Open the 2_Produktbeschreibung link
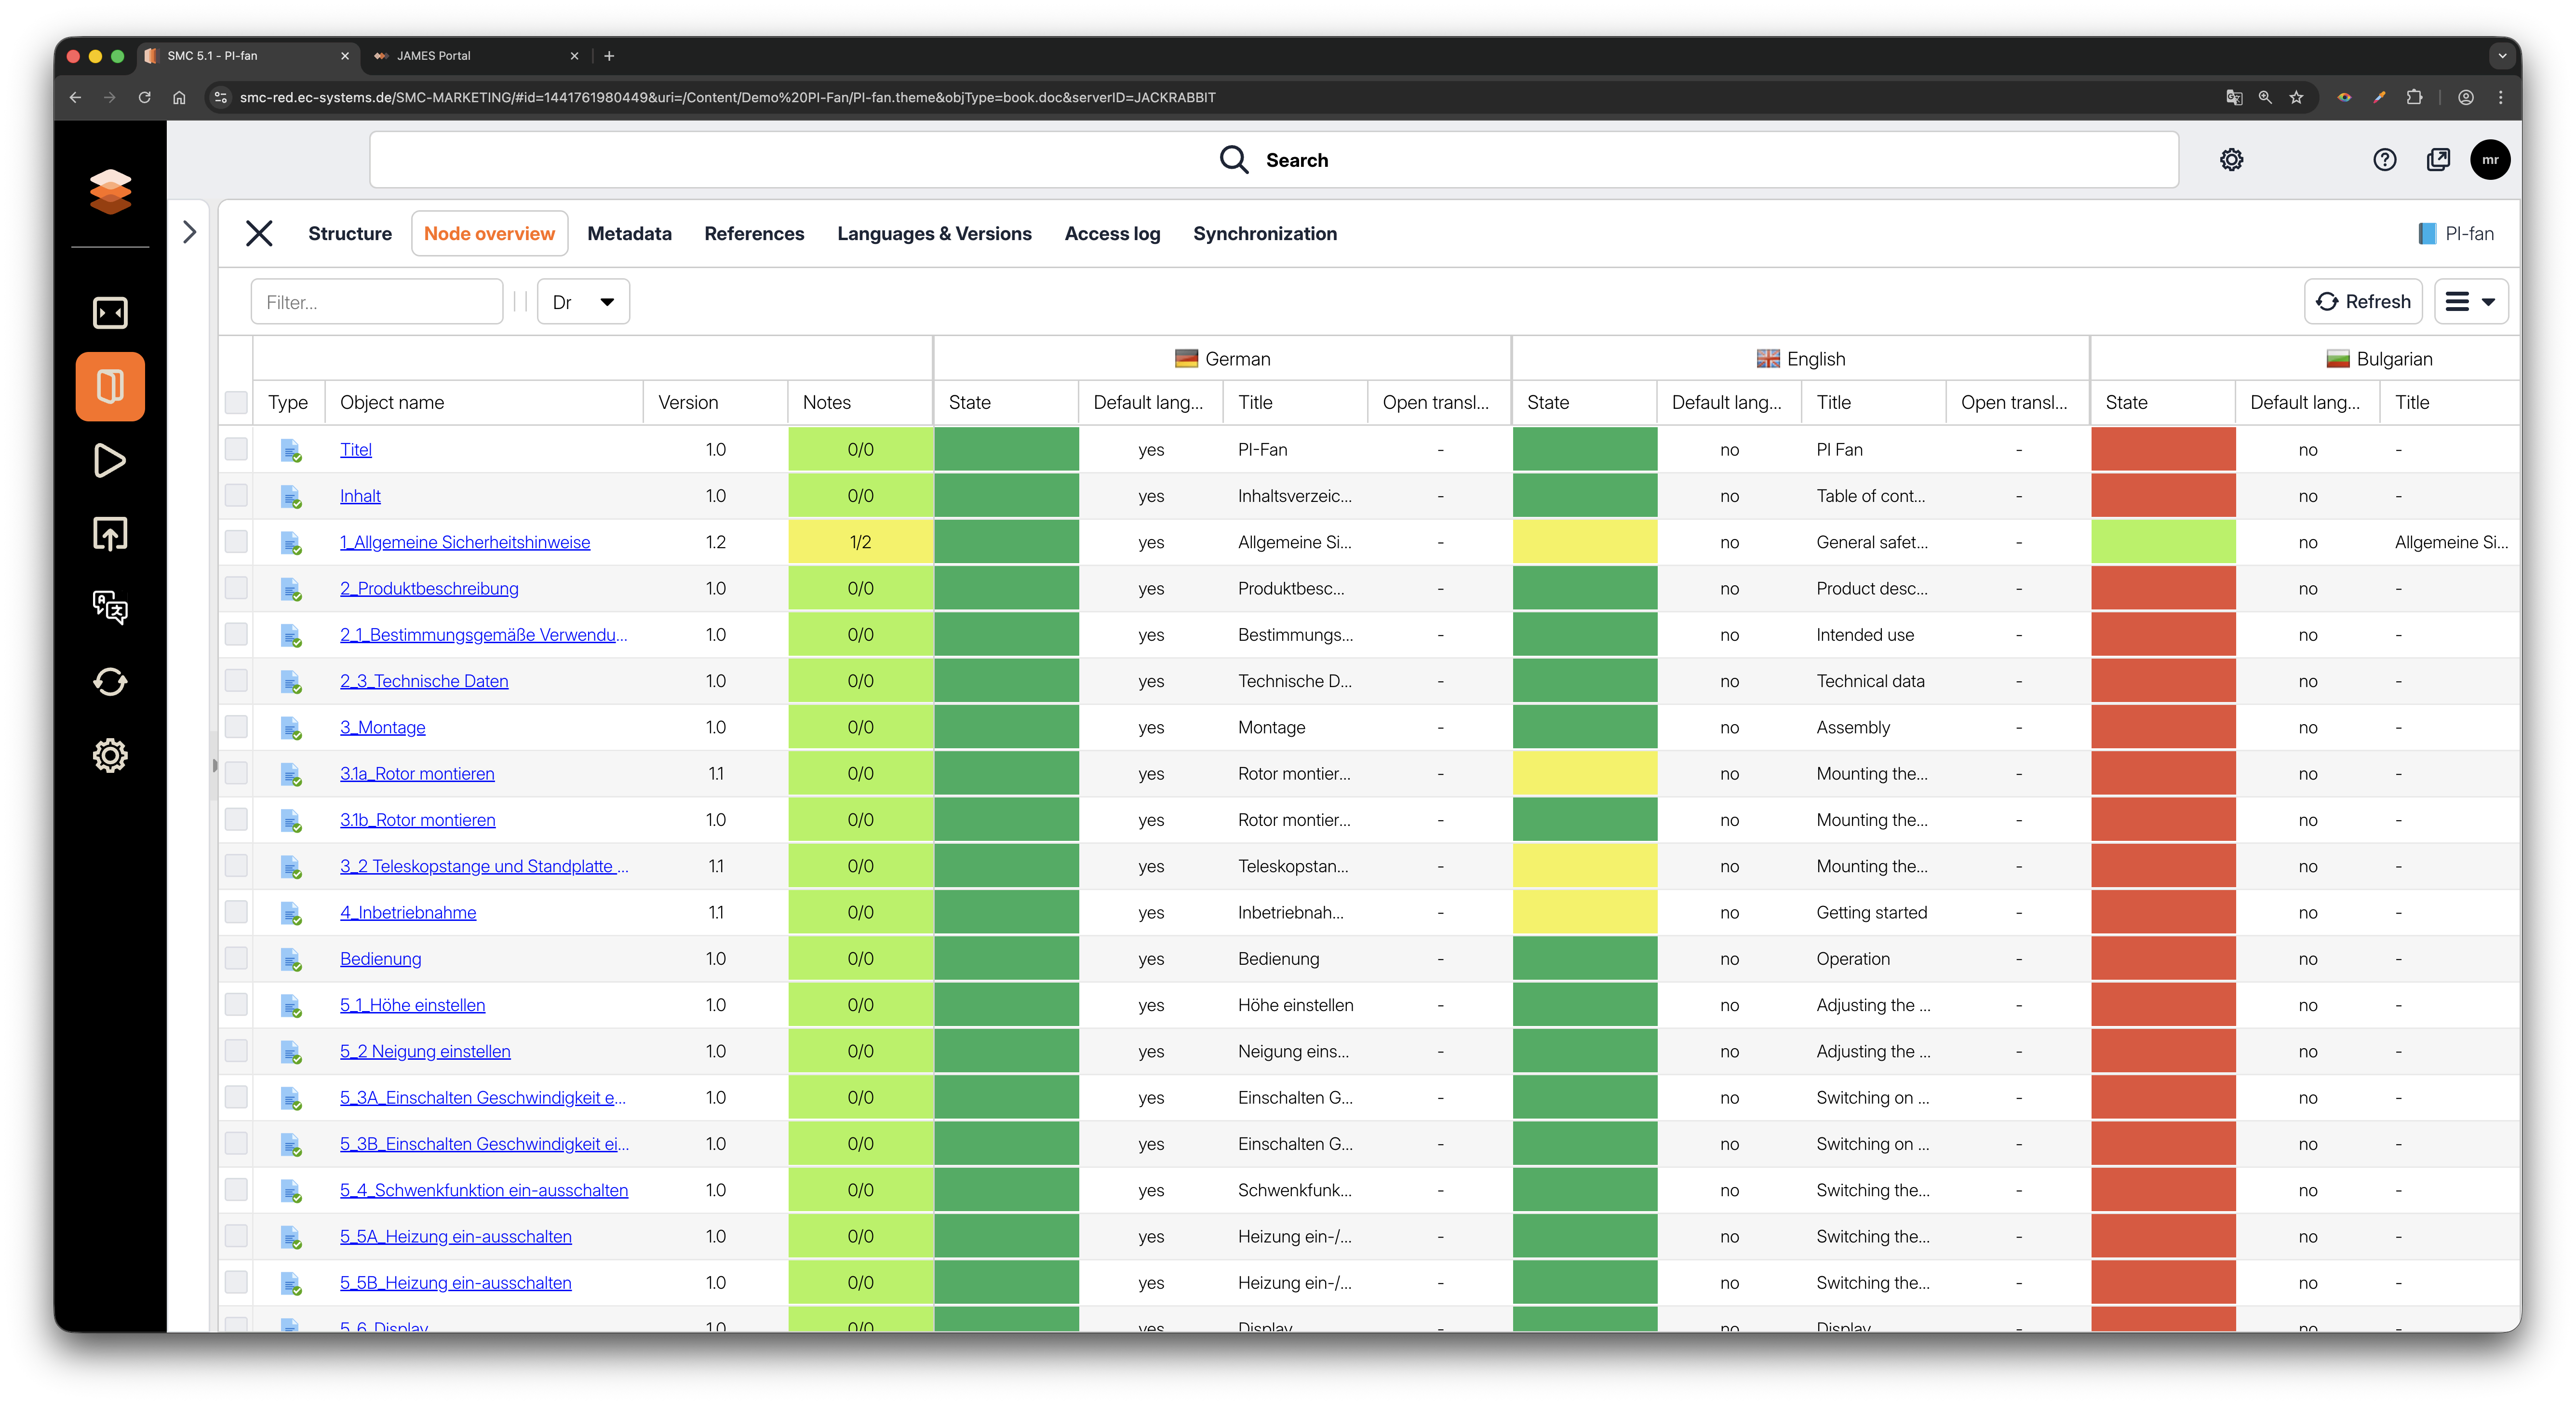The width and height of the screenshot is (2576, 1404). (429, 588)
